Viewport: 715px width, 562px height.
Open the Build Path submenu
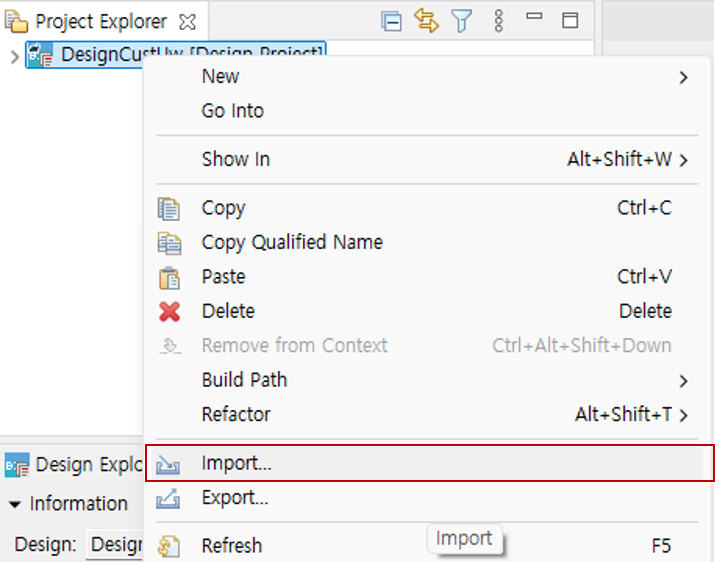point(244,380)
